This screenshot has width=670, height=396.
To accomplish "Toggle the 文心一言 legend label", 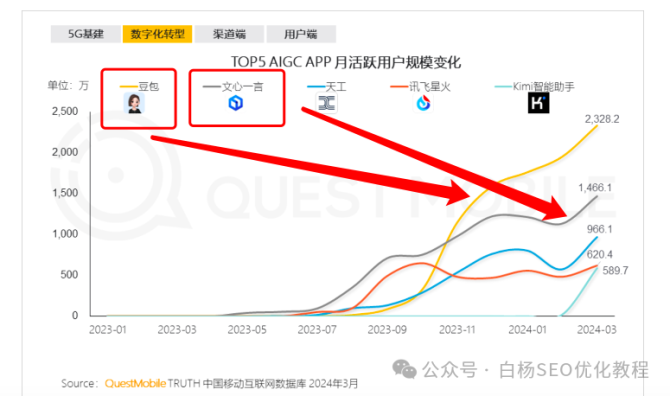I will click(x=242, y=87).
